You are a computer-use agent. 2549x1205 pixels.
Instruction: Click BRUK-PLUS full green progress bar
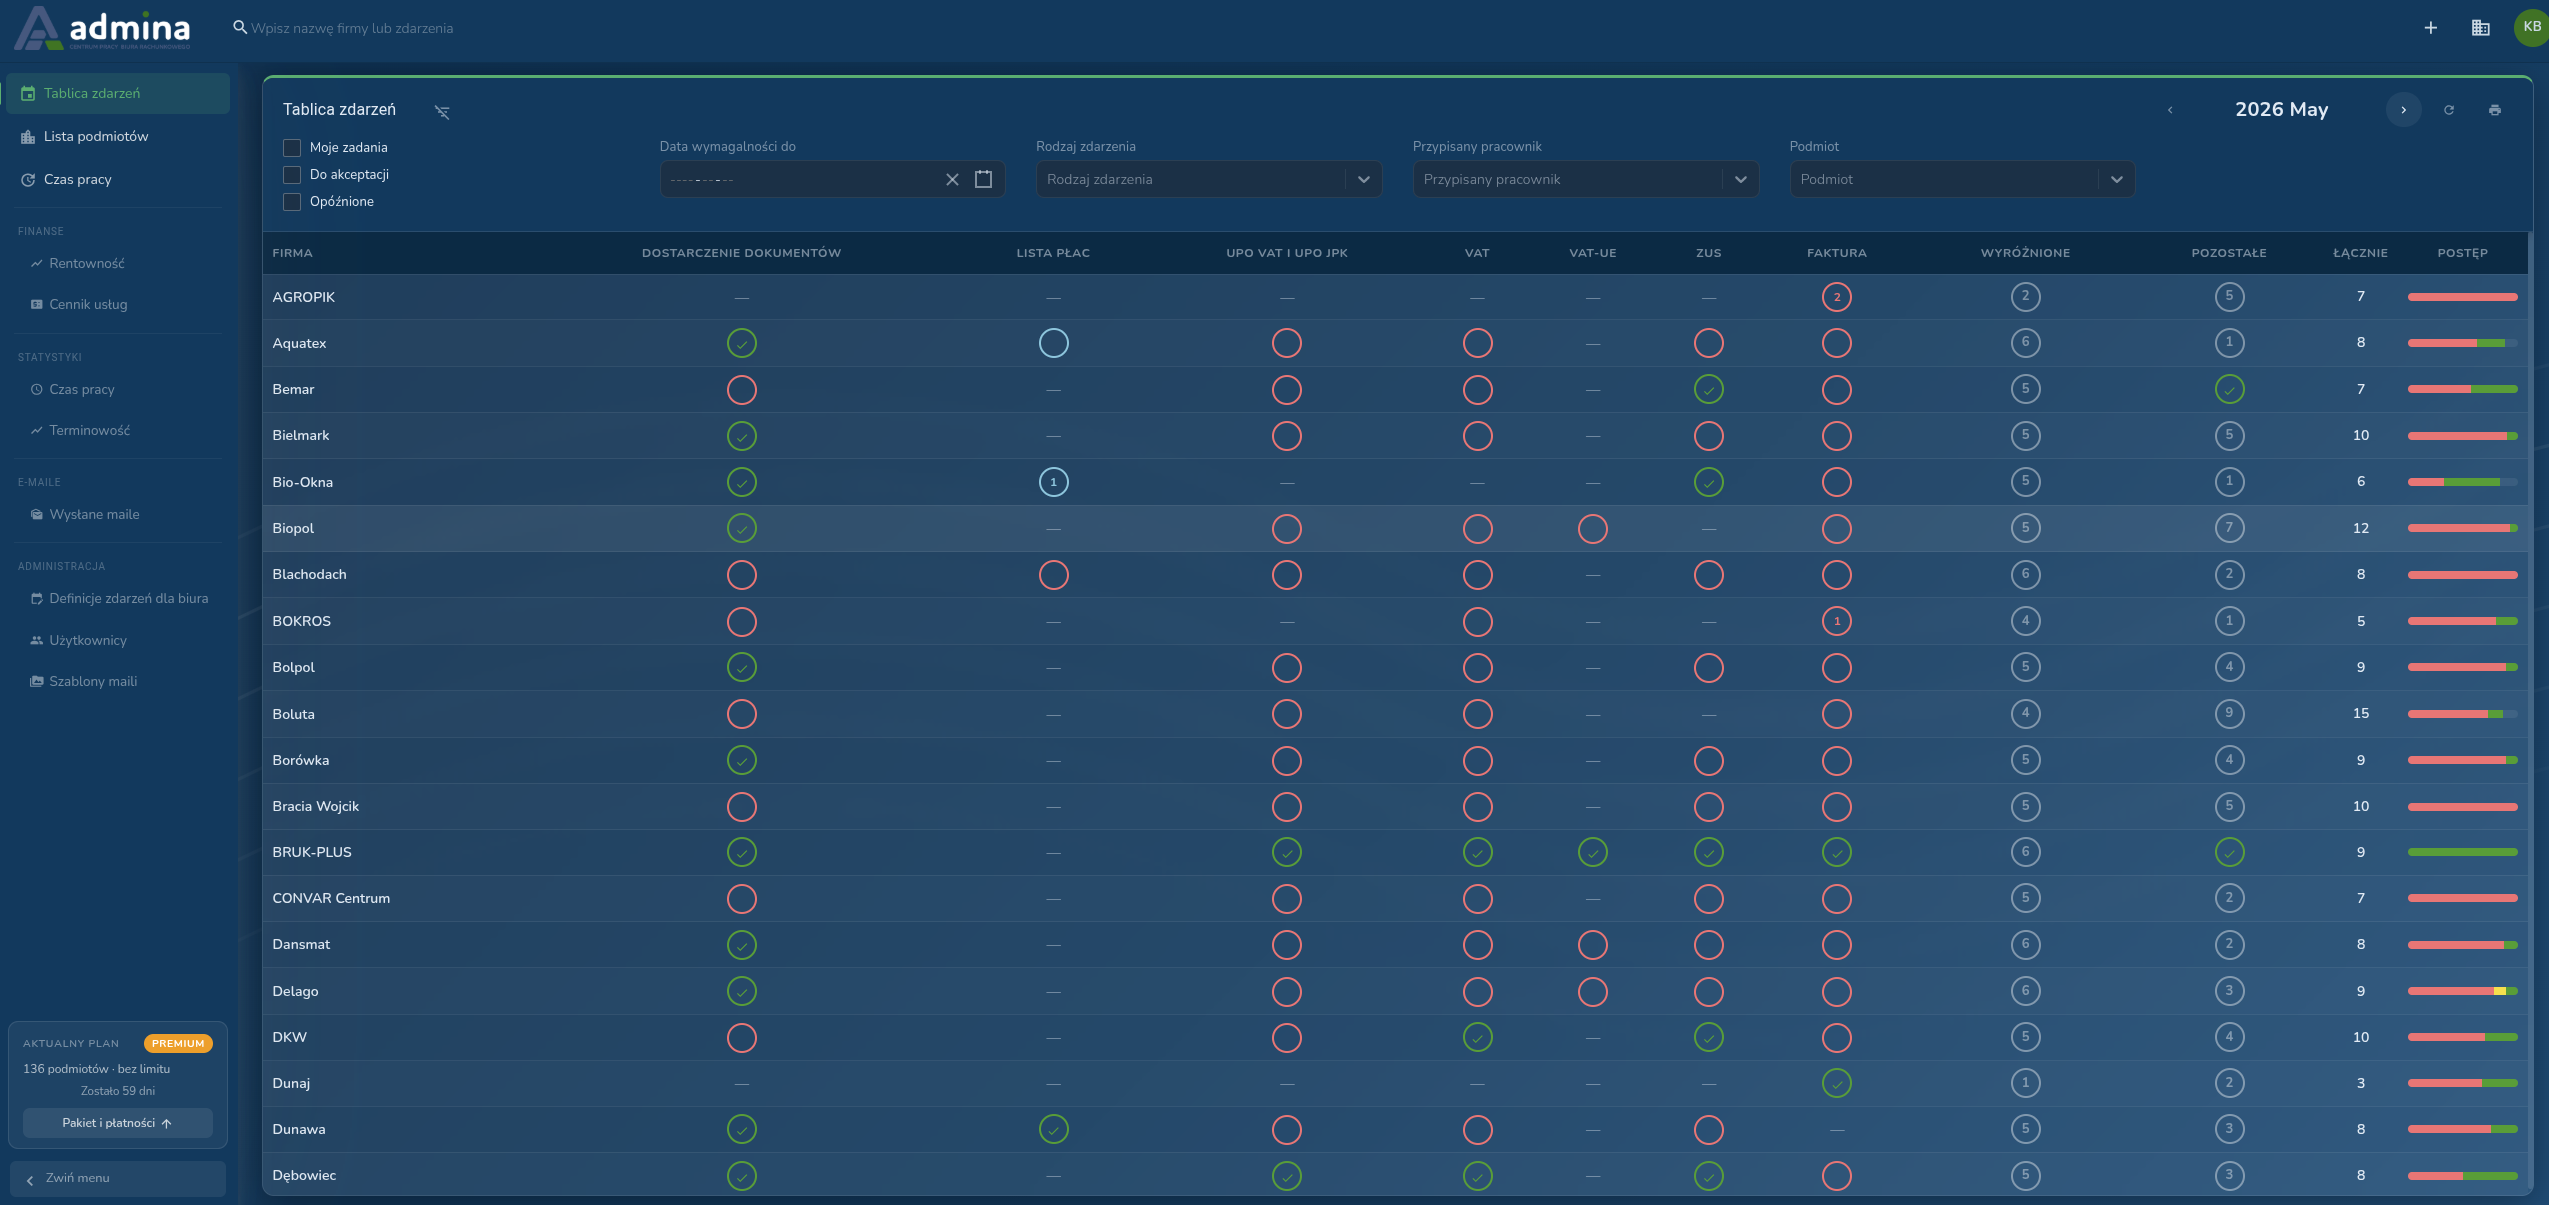[x=2463, y=852]
